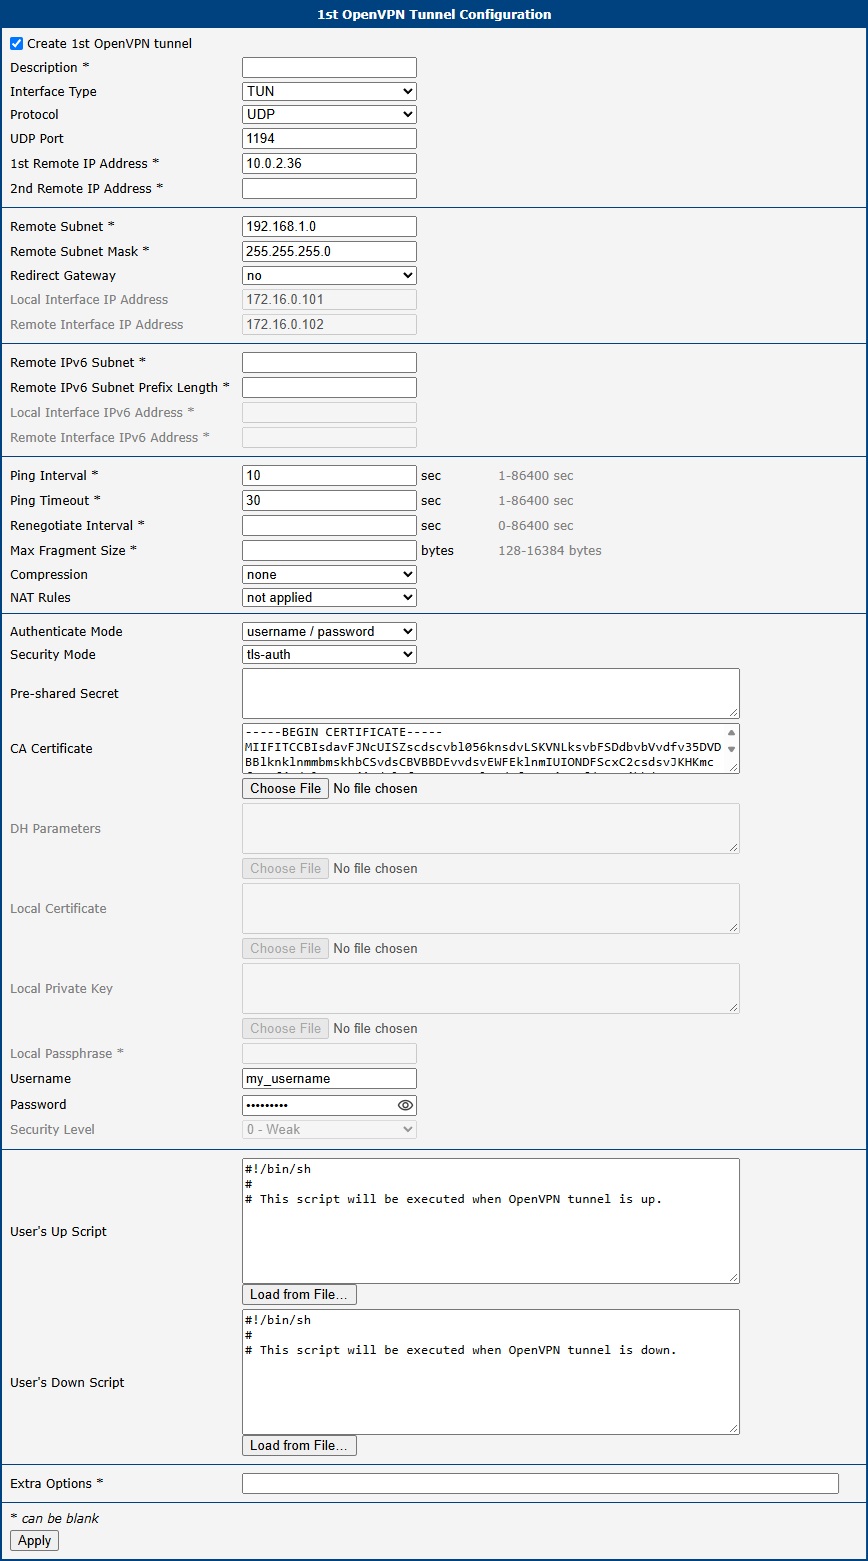
Task: Click Remote Subnet Mask field
Action: (x=329, y=251)
